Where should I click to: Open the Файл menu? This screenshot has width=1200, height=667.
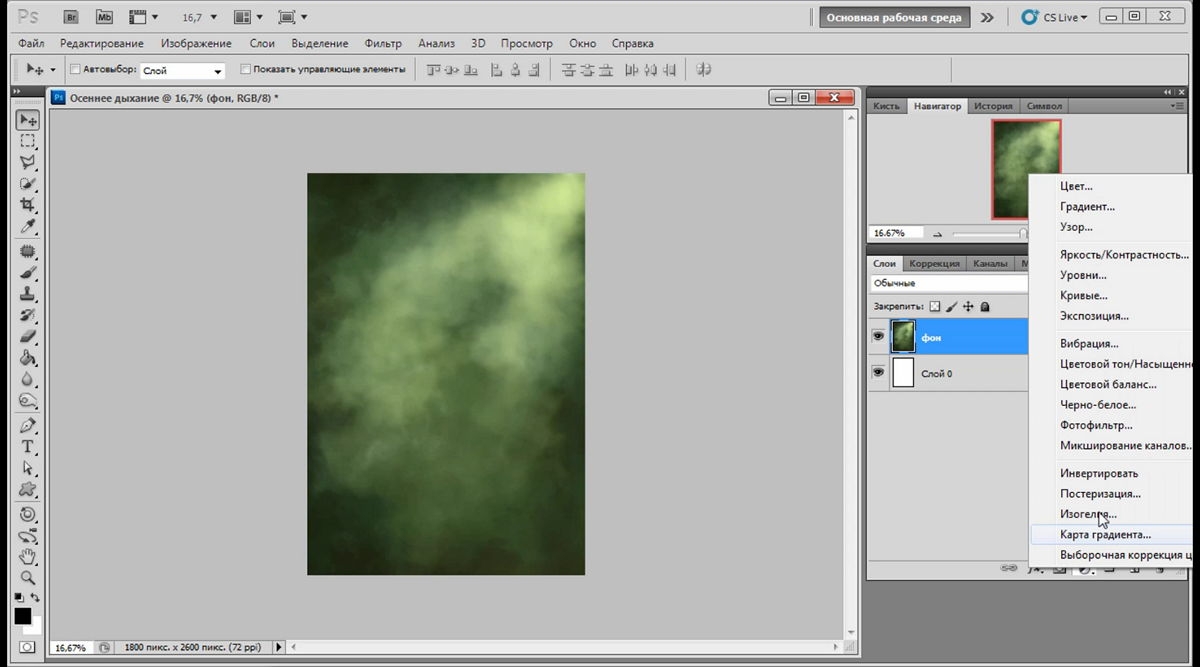click(x=31, y=44)
